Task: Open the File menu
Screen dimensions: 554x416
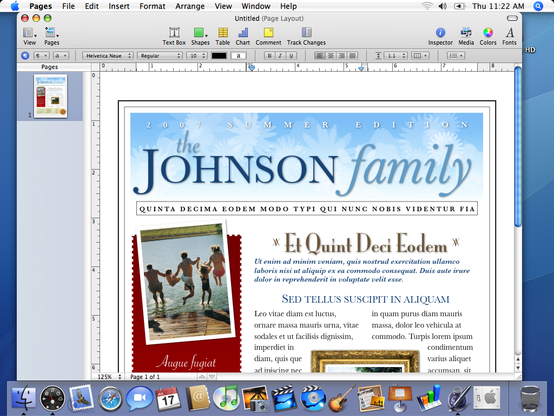Action: tap(68, 6)
